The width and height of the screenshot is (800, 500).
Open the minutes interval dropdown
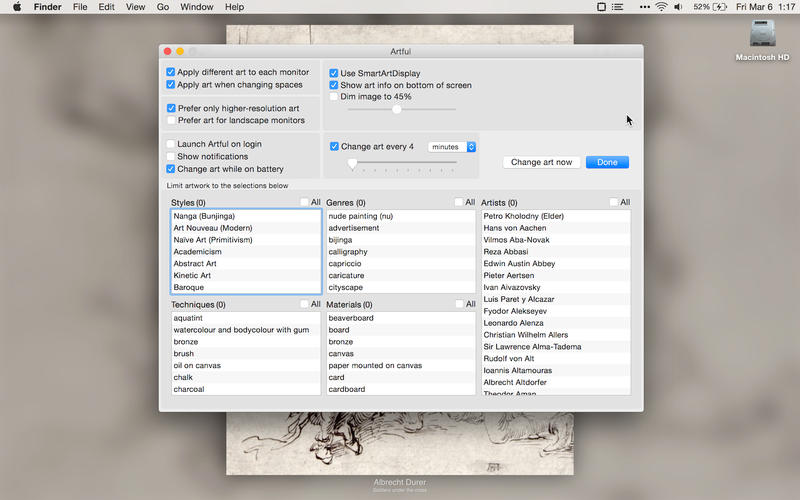coord(452,147)
